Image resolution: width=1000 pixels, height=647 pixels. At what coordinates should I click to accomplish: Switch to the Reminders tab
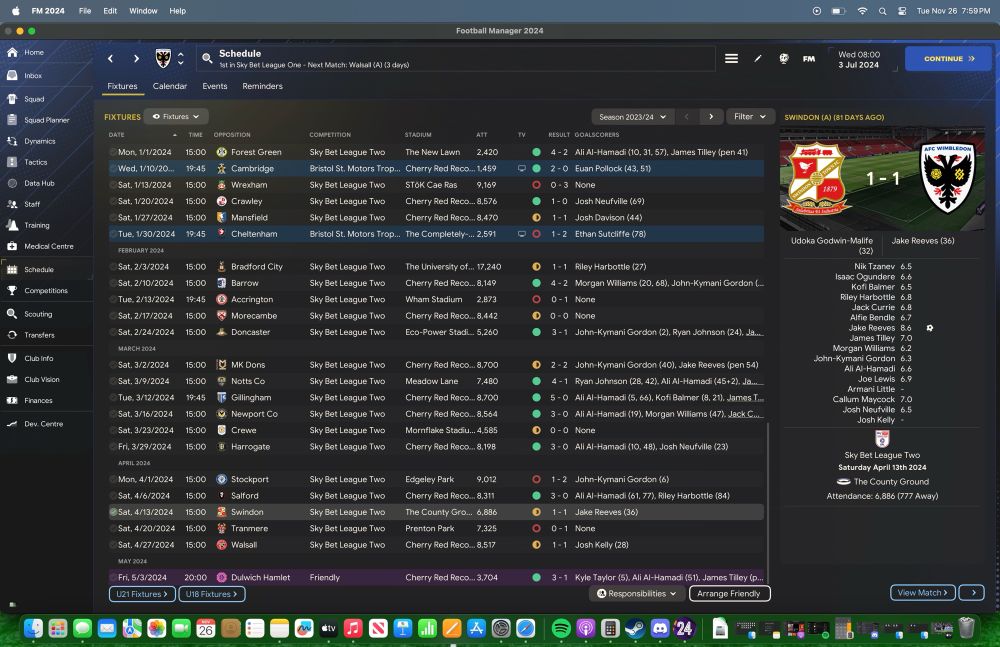(x=262, y=86)
